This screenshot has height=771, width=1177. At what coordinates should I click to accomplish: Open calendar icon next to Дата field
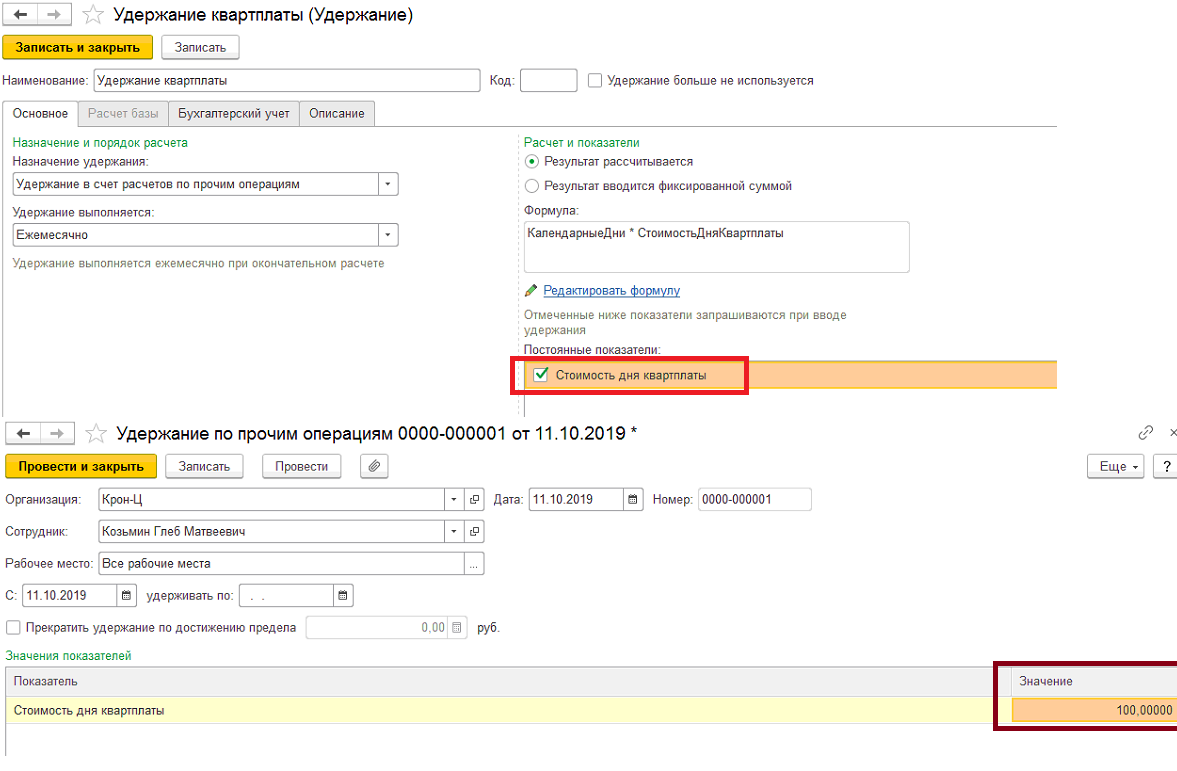click(633, 499)
